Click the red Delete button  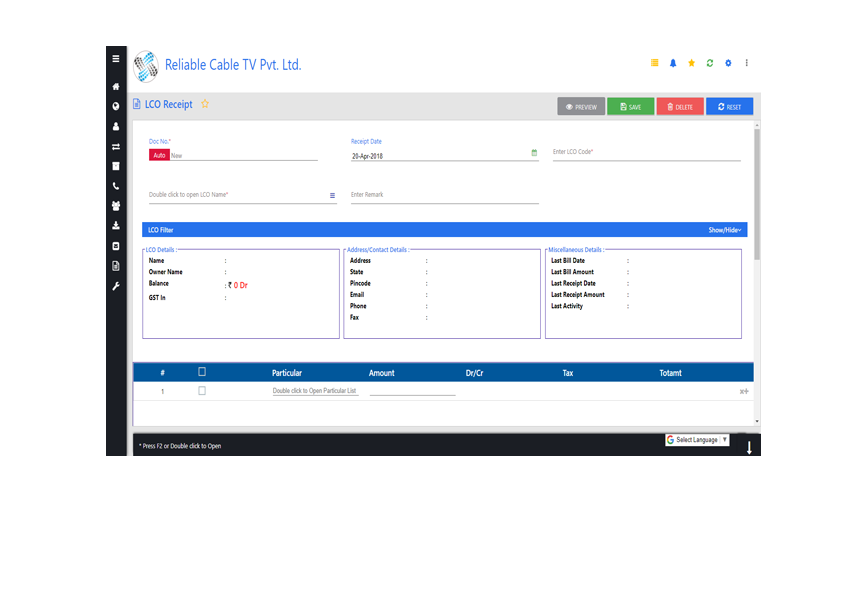680,107
